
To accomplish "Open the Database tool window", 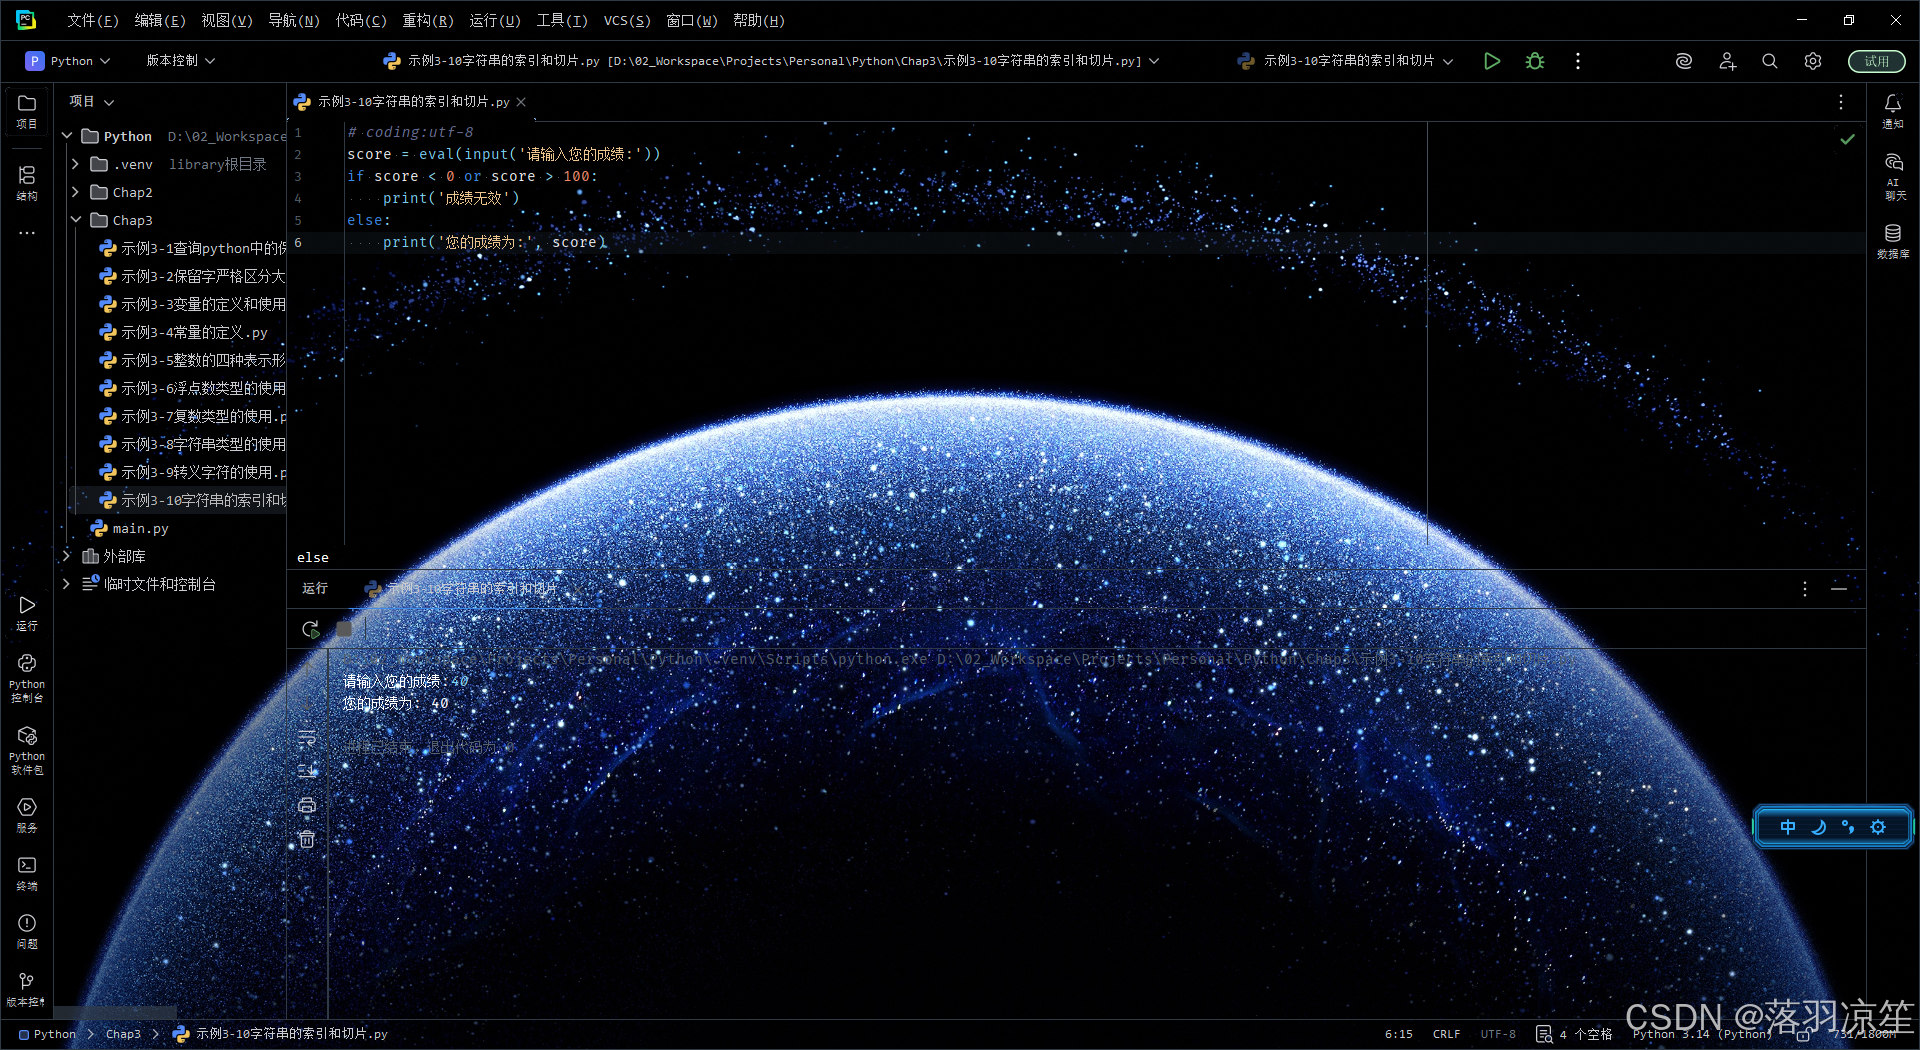I will point(1892,241).
